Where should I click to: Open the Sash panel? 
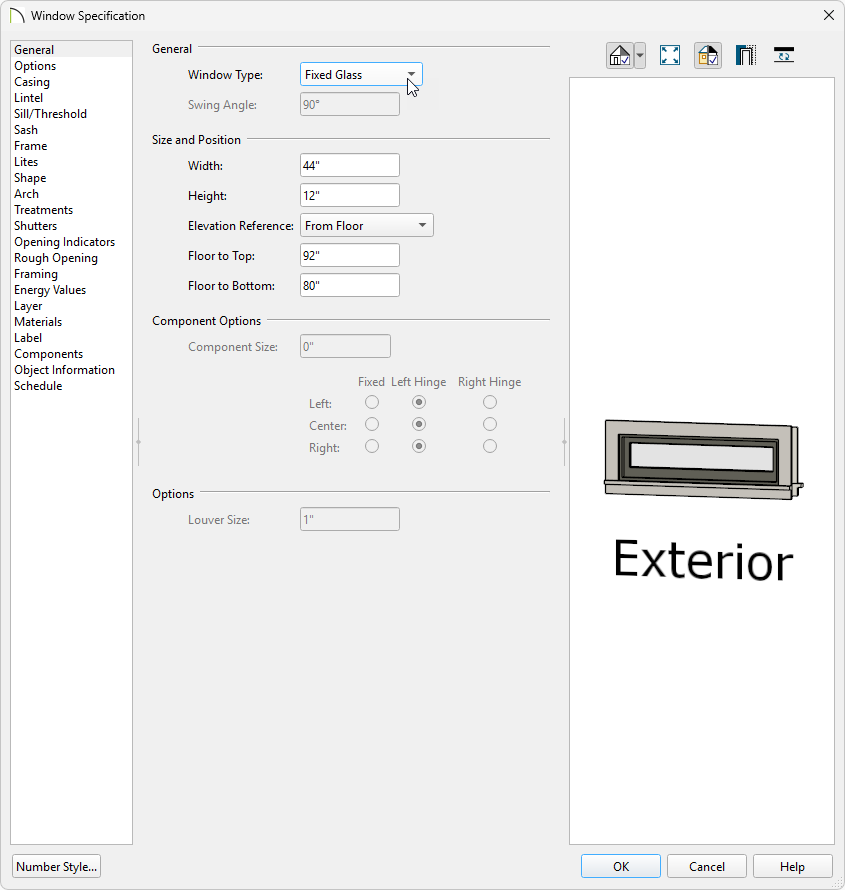click(72, 130)
